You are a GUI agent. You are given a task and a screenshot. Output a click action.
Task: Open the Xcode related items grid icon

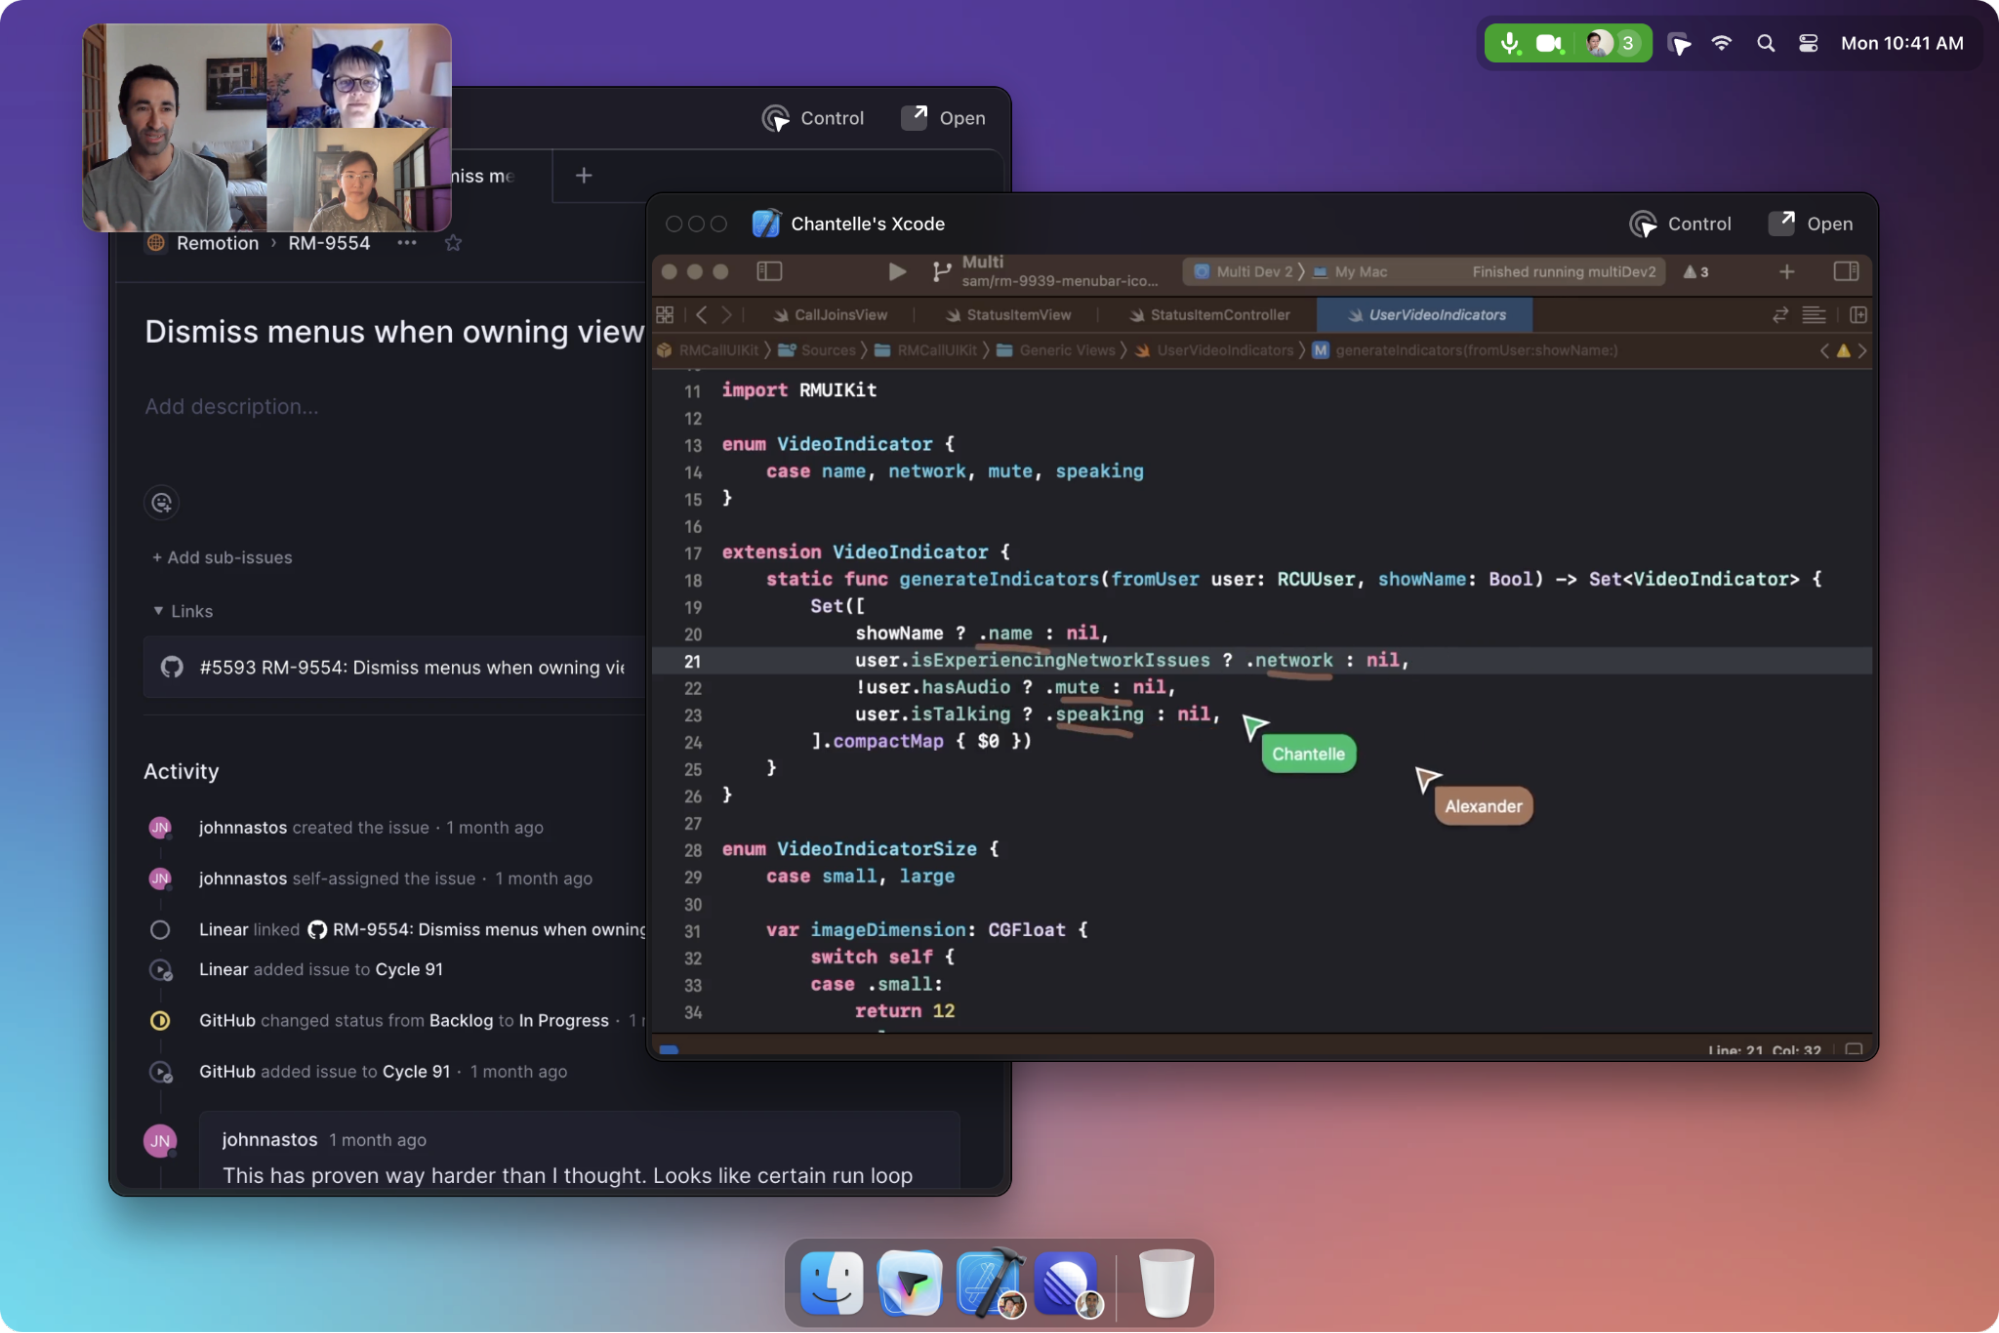(665, 315)
